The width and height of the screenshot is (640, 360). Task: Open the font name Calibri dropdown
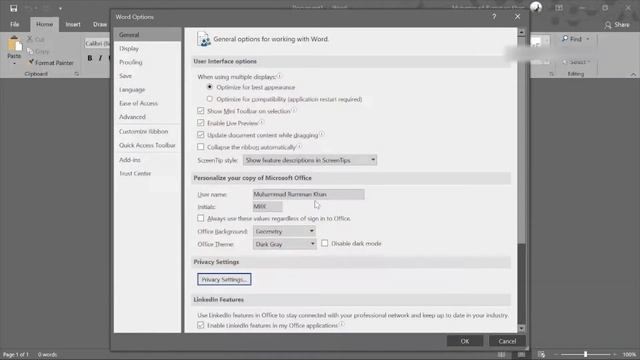click(97, 43)
